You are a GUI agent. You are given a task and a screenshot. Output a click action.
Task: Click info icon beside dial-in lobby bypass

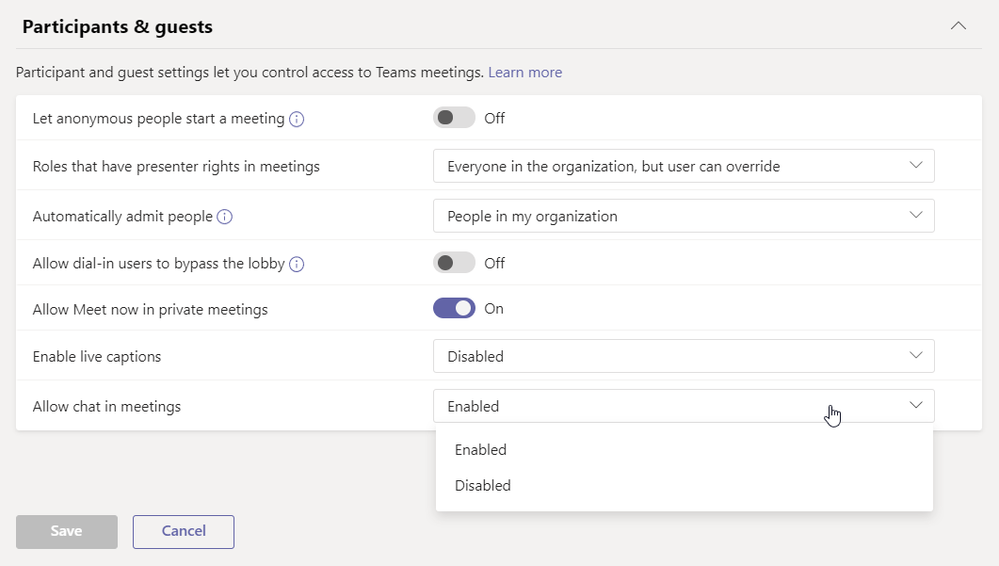tap(297, 265)
